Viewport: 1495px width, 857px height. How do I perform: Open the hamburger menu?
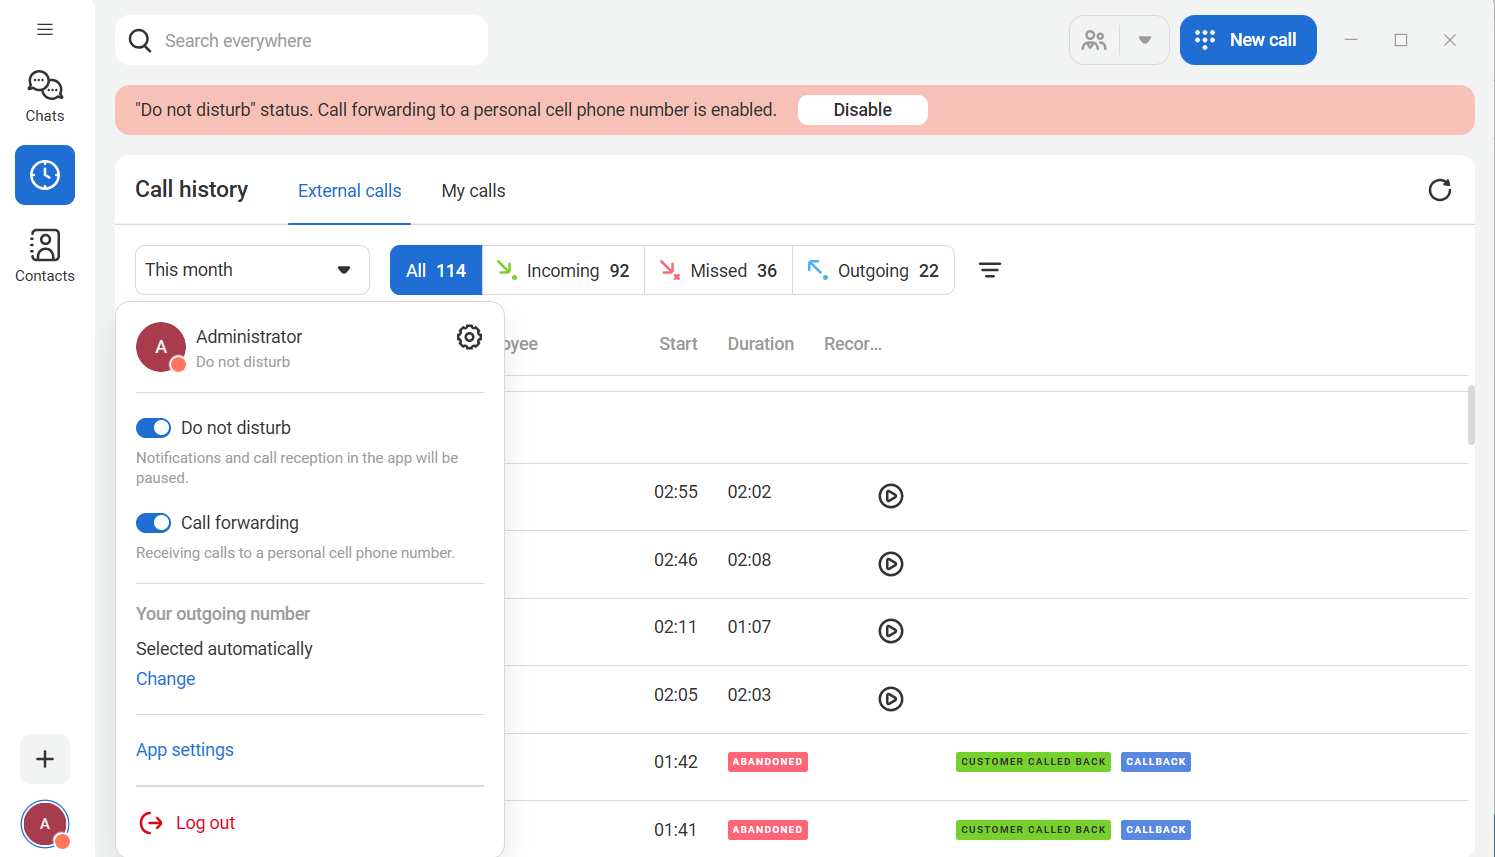click(45, 30)
